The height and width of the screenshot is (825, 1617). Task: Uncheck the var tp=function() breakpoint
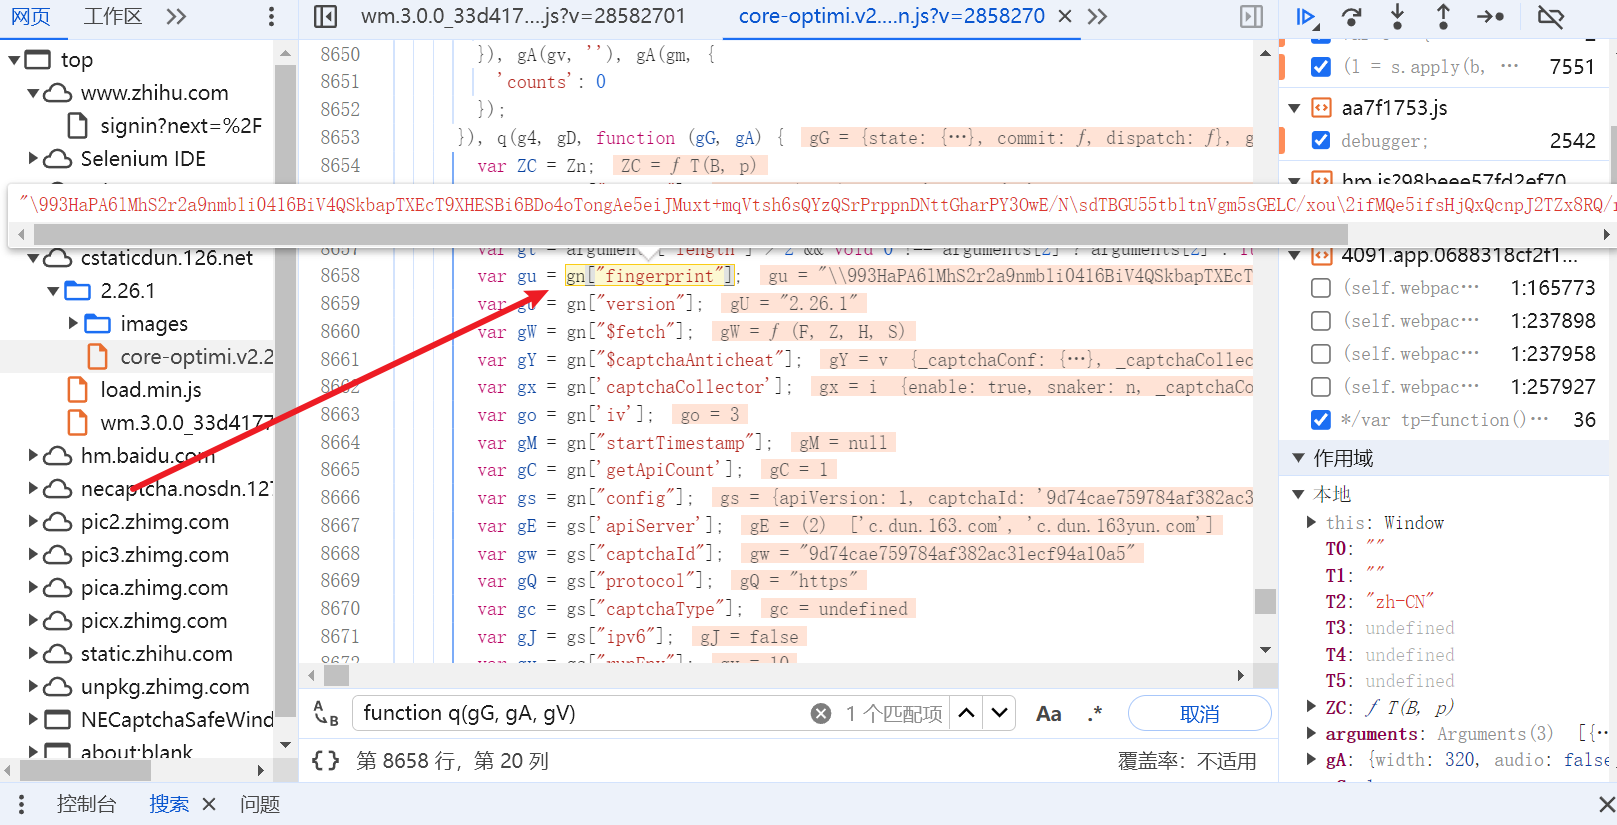pyautogui.click(x=1321, y=420)
